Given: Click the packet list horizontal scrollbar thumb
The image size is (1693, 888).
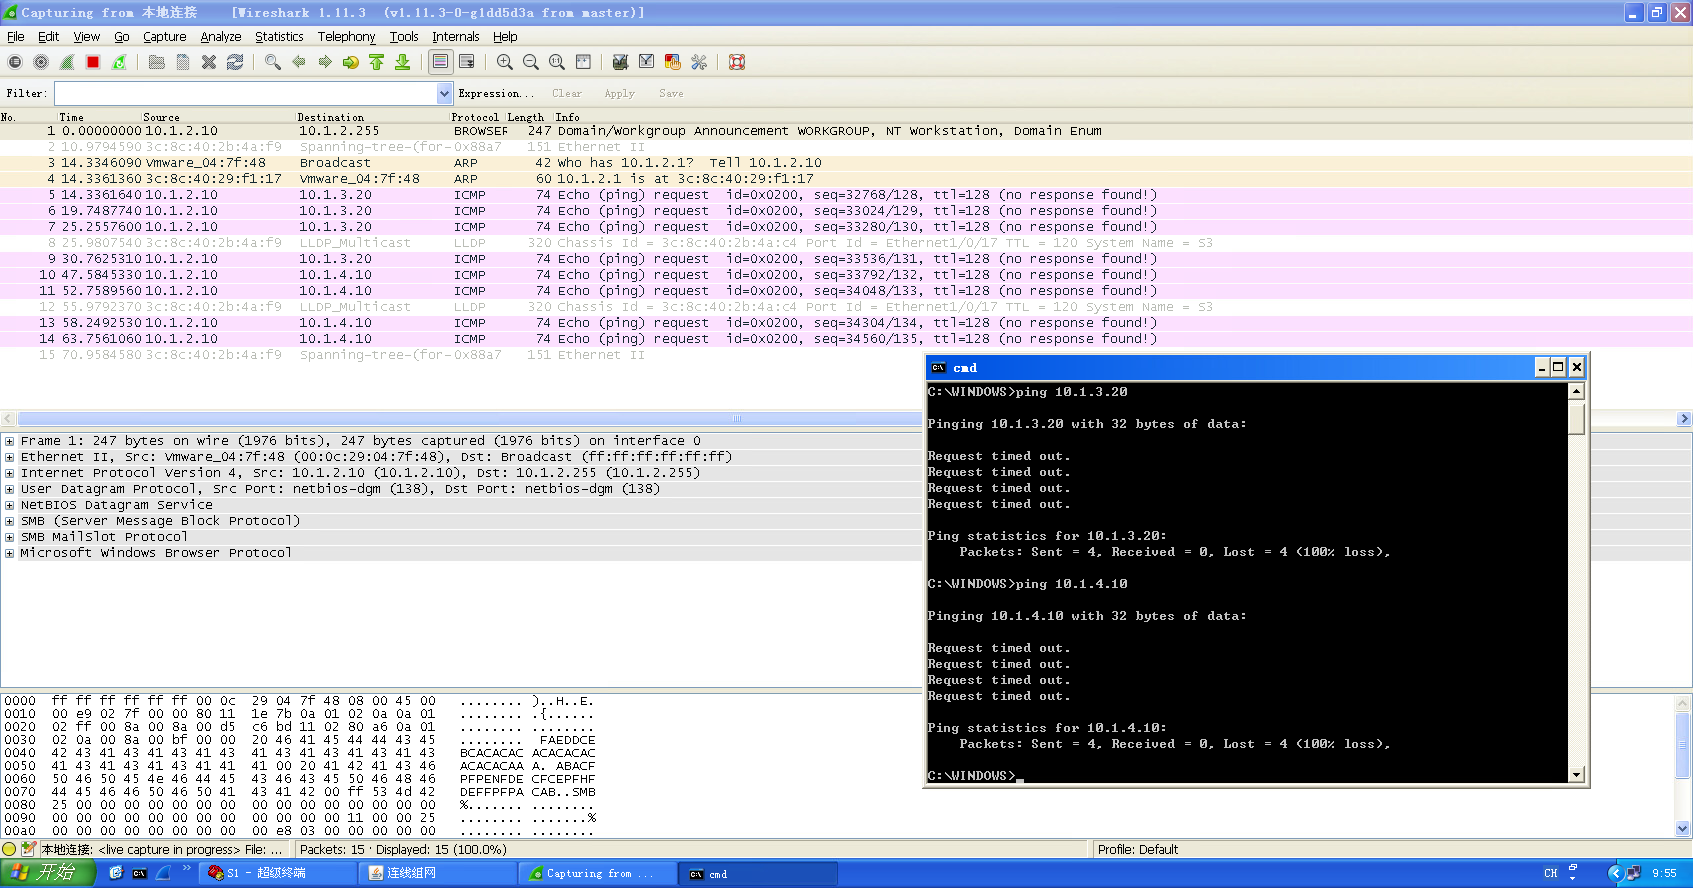Looking at the screenshot, I should pos(738,419).
